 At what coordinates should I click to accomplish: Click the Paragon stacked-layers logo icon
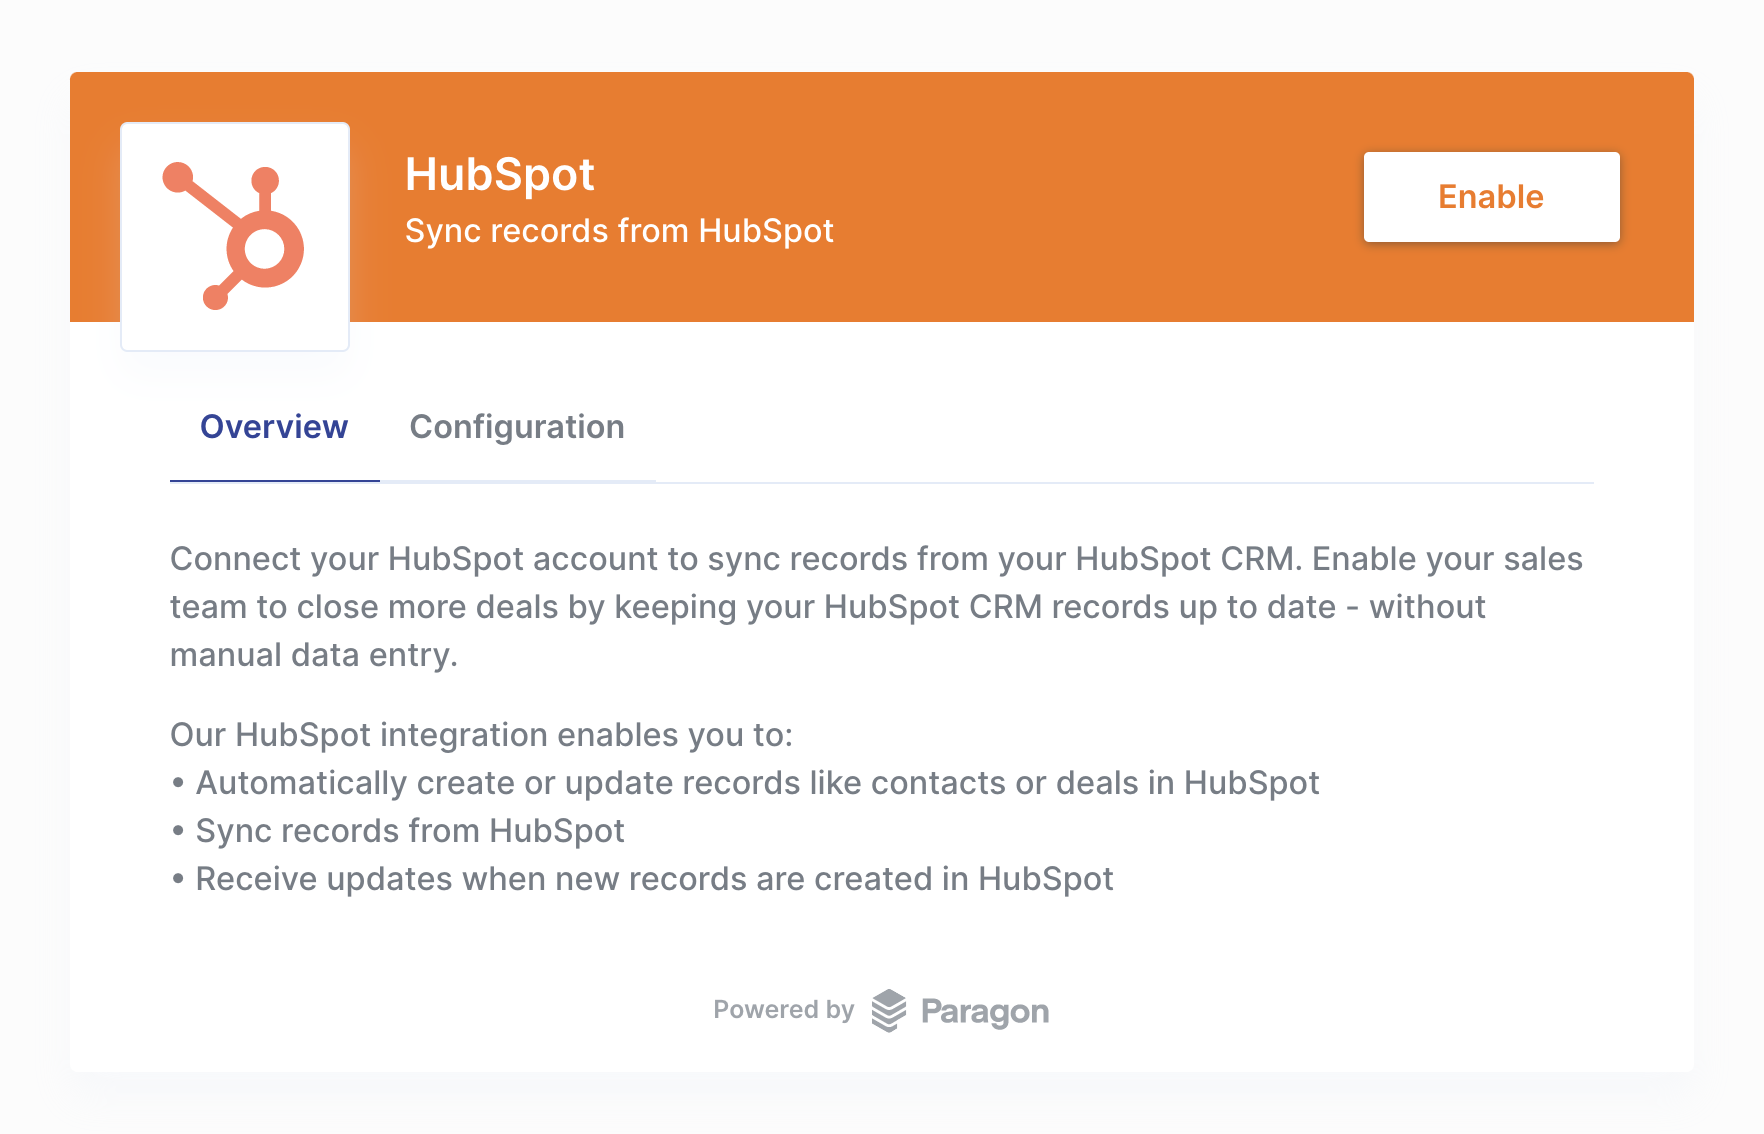pyautogui.click(x=888, y=1011)
